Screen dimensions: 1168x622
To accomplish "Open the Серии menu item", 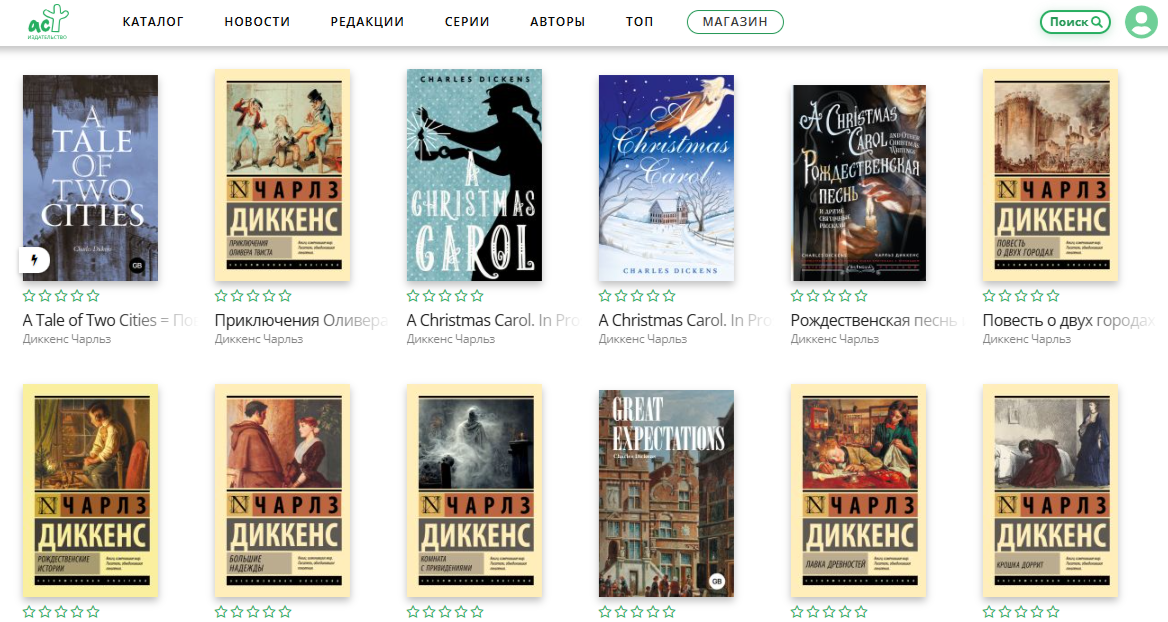I will pos(467,22).
